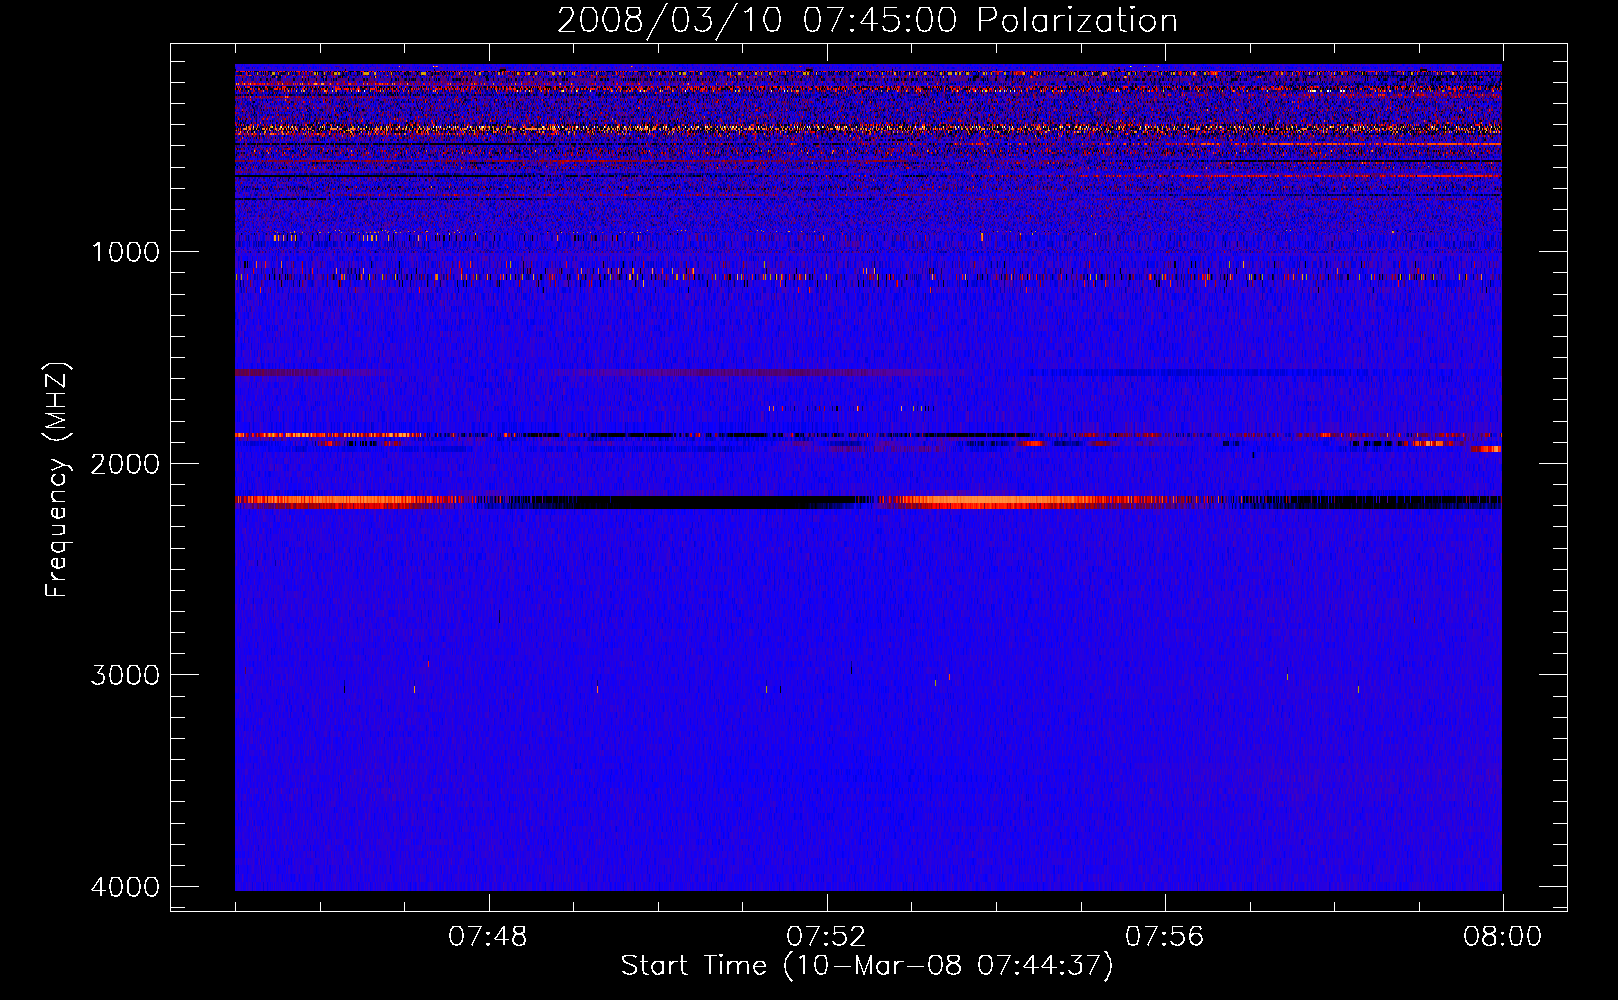Click the 07:56 time tick label
1618x1000 pixels.
(x=1165, y=937)
